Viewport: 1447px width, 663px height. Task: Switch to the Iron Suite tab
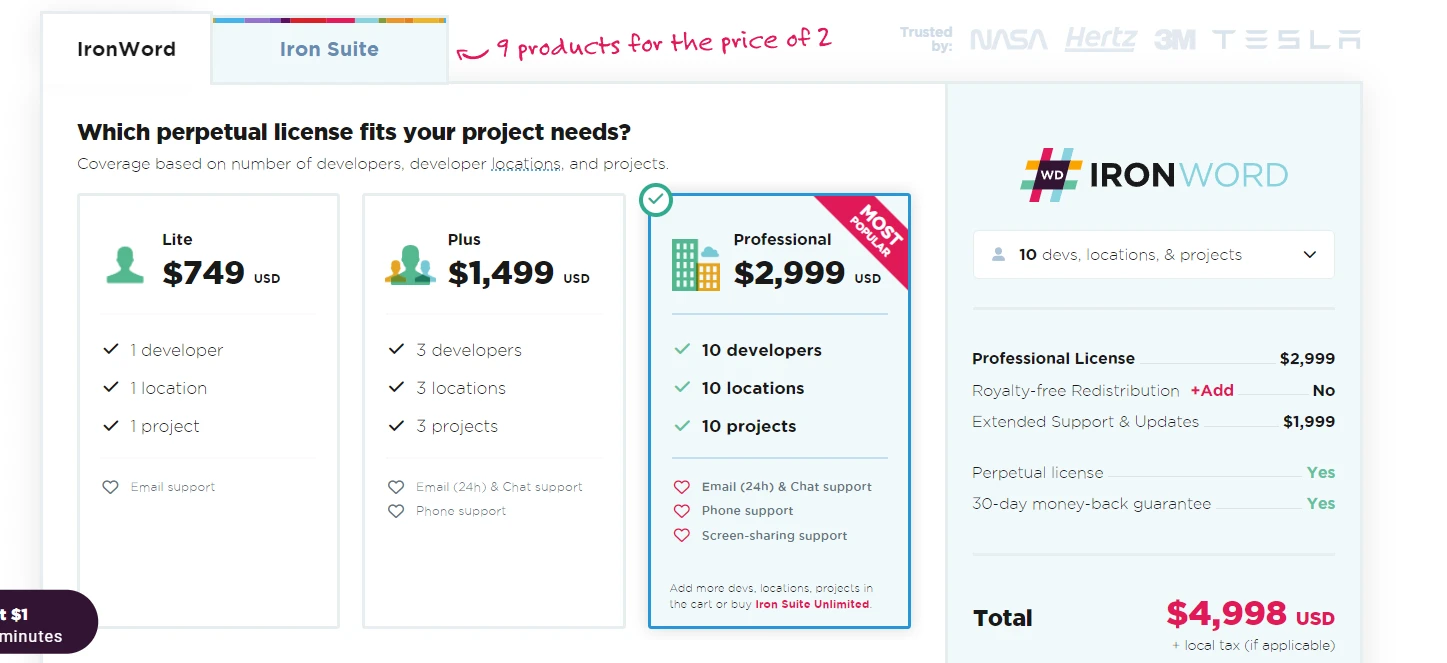coord(329,49)
